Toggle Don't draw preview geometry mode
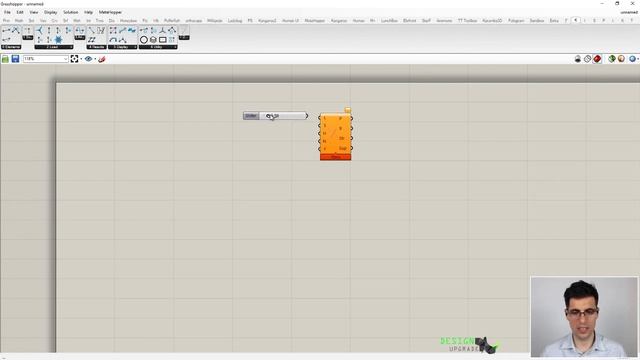Screen dimensions: 640x360 coord(578,59)
